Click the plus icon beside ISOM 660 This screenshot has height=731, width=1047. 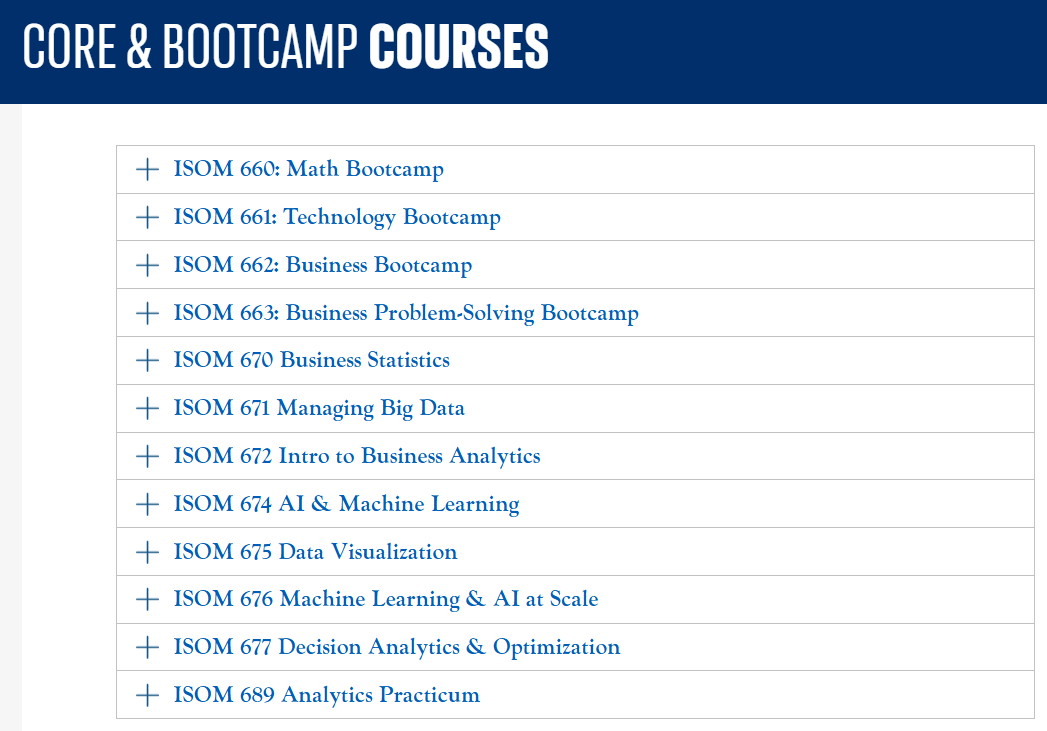[x=147, y=169]
